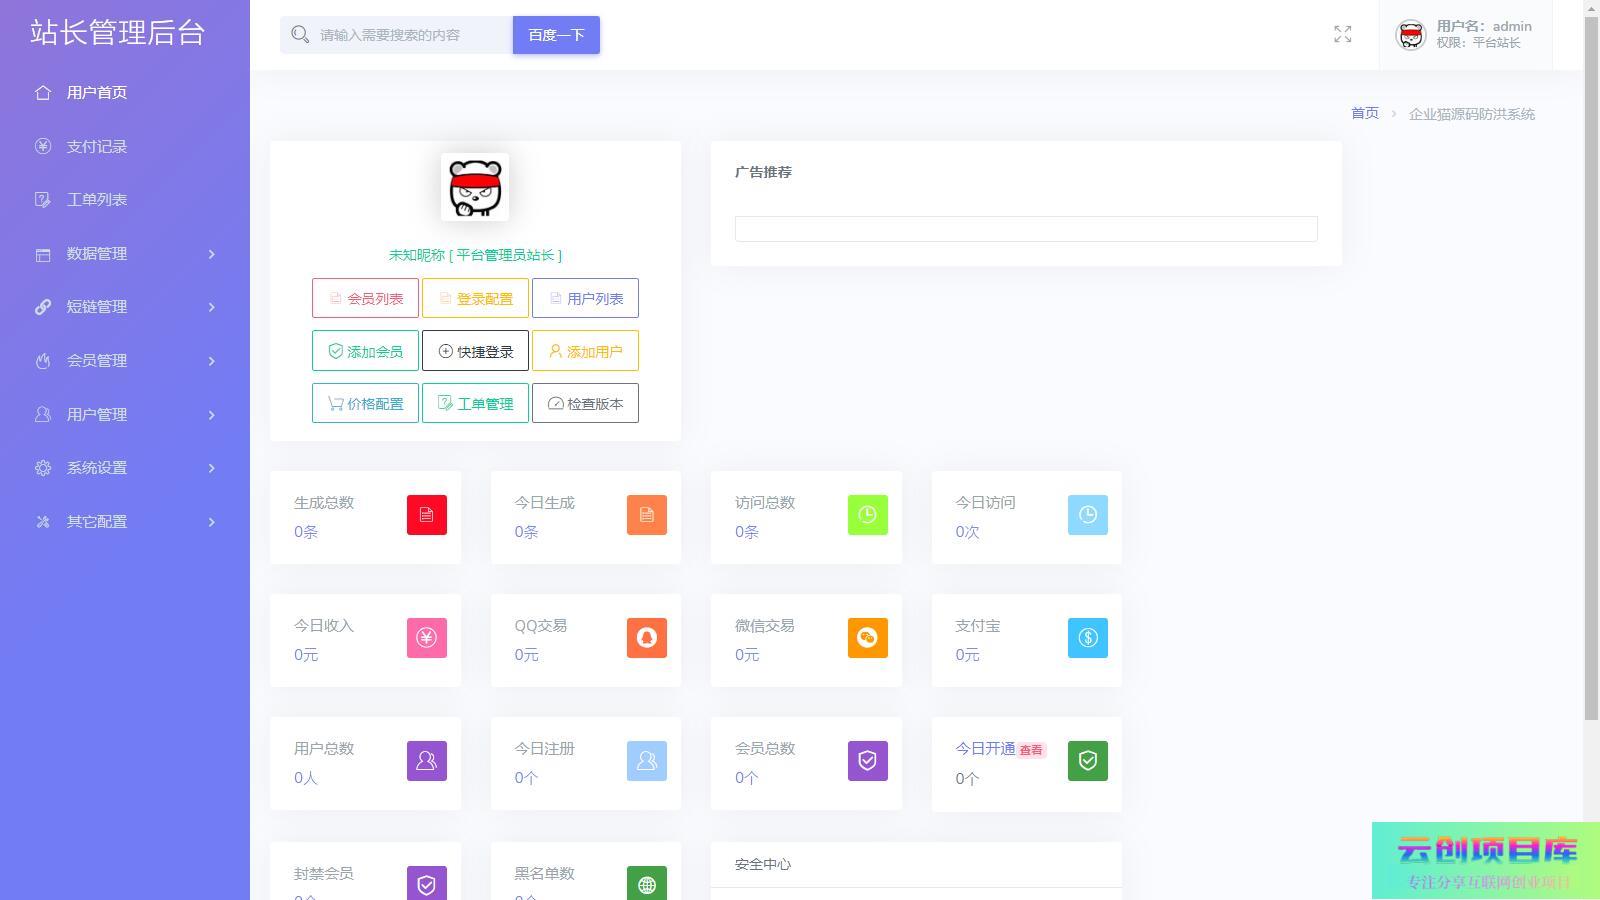
Task: Click the blue 支付宝 dollar icon
Action: tap(1087, 638)
